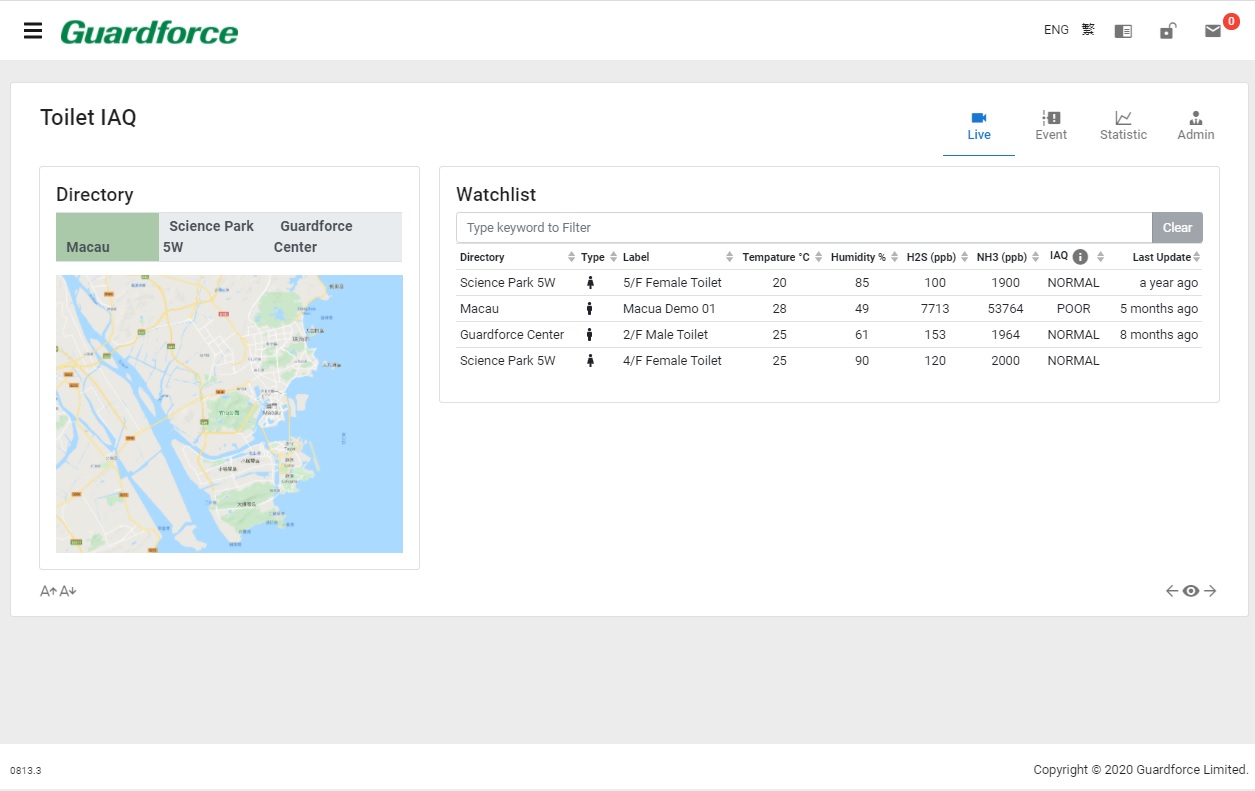Viewport: 1255px width, 791px height.
Task: Click the Directory panel heading
Action: (x=95, y=194)
